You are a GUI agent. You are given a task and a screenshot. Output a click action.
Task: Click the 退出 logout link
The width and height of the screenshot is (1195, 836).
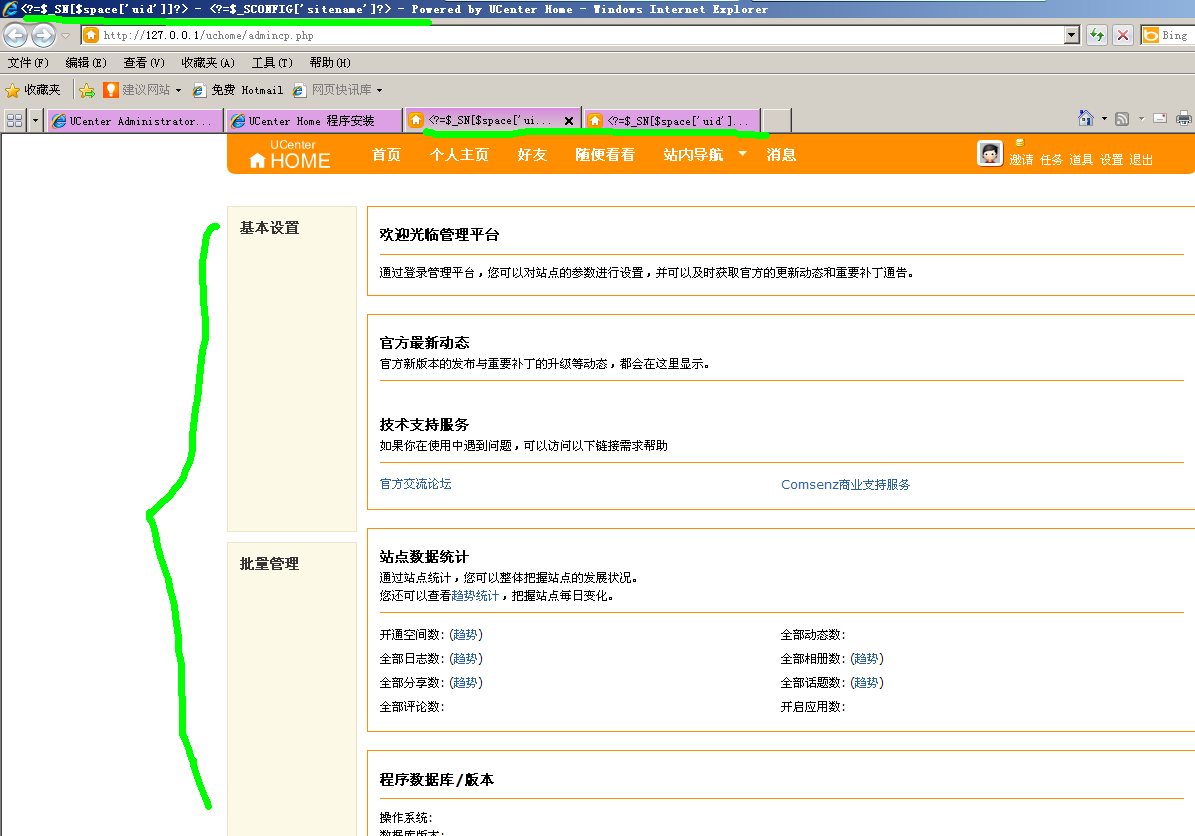point(1141,159)
